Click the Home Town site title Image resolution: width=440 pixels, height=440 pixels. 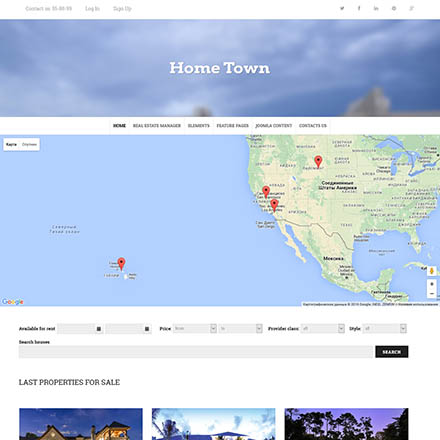pos(220,68)
